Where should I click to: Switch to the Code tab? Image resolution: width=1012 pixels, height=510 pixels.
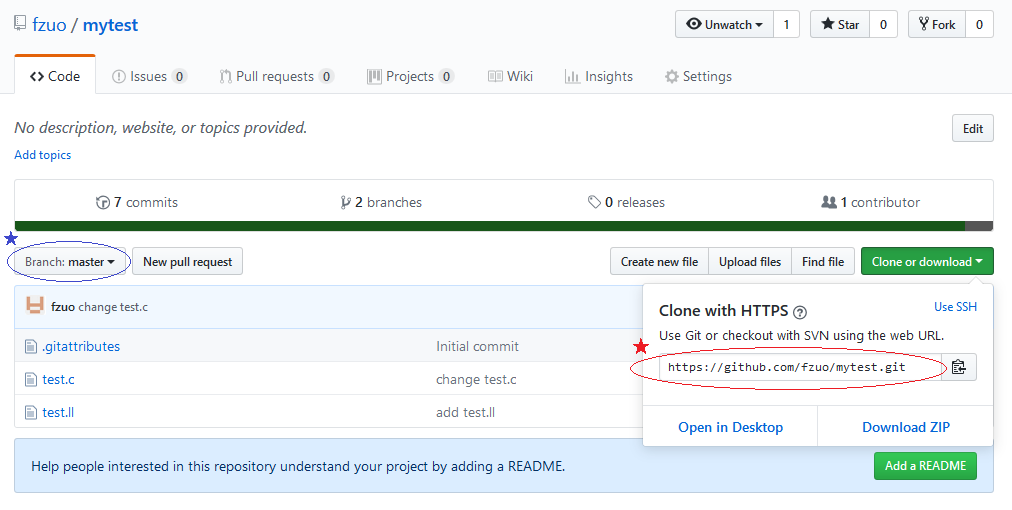(55, 76)
